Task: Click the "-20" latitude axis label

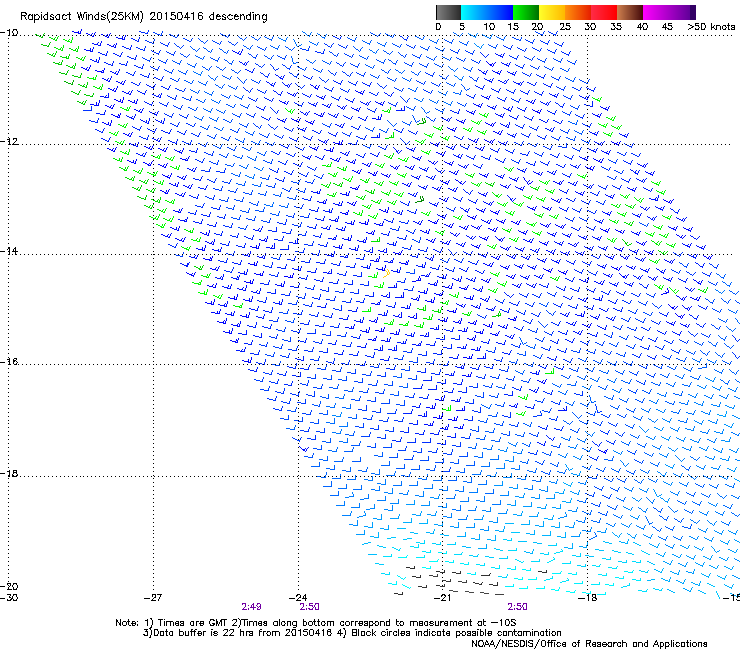Action: tap(9, 586)
